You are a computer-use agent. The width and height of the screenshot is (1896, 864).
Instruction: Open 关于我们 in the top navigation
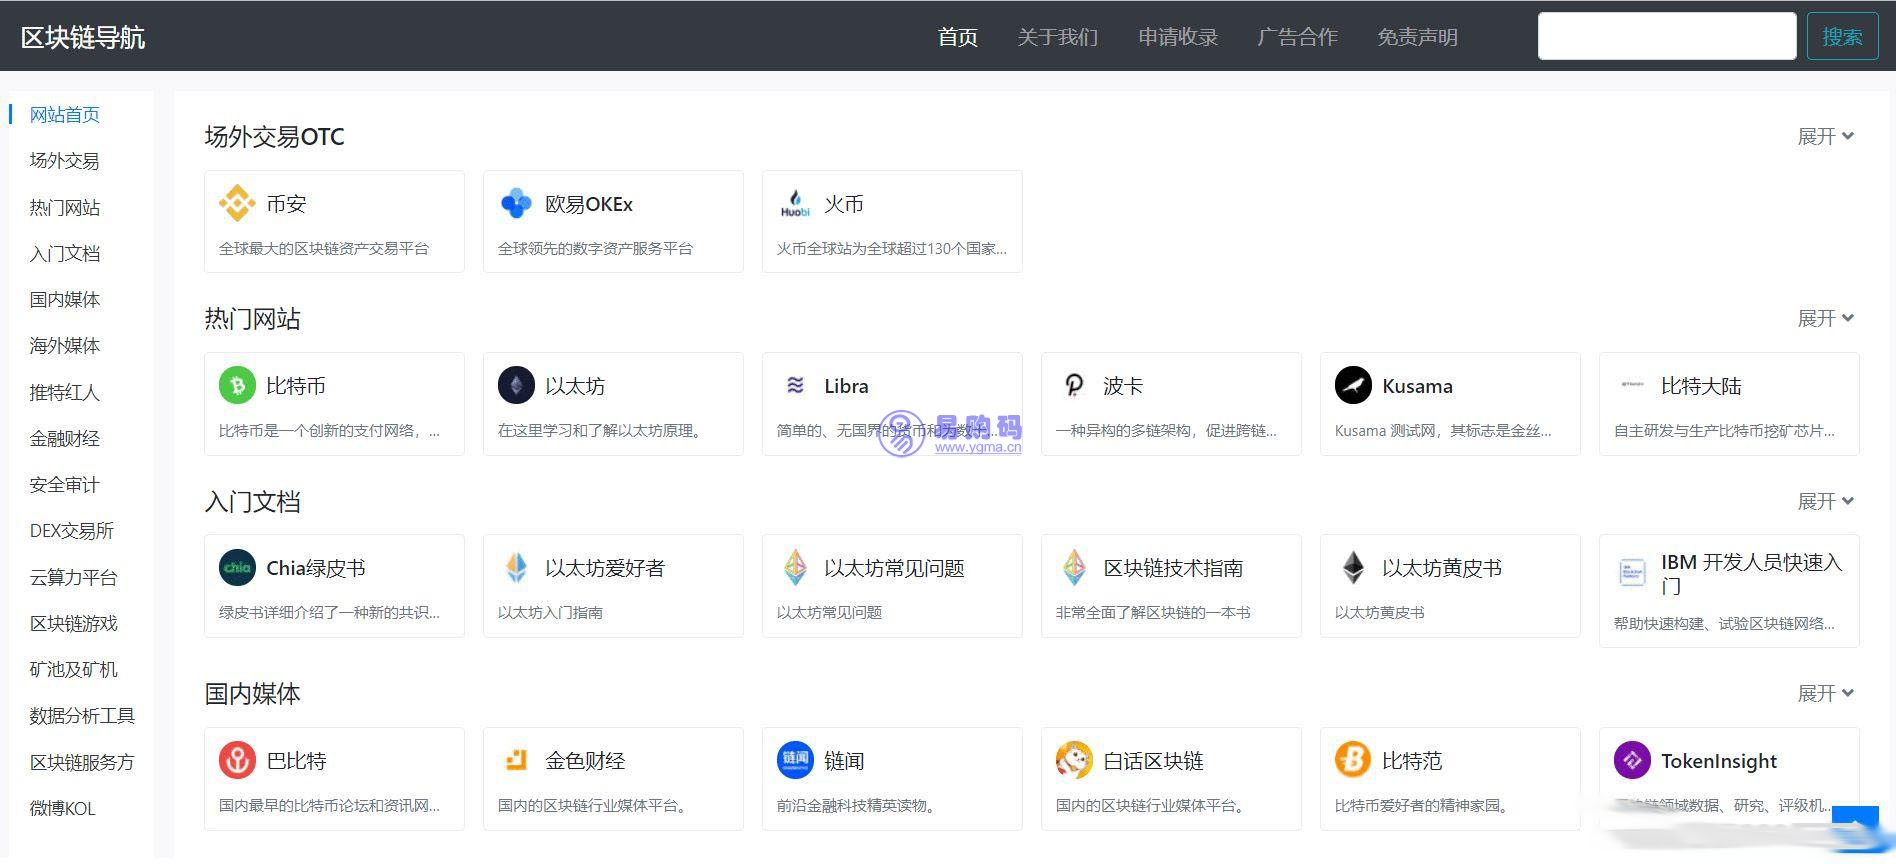click(1057, 37)
